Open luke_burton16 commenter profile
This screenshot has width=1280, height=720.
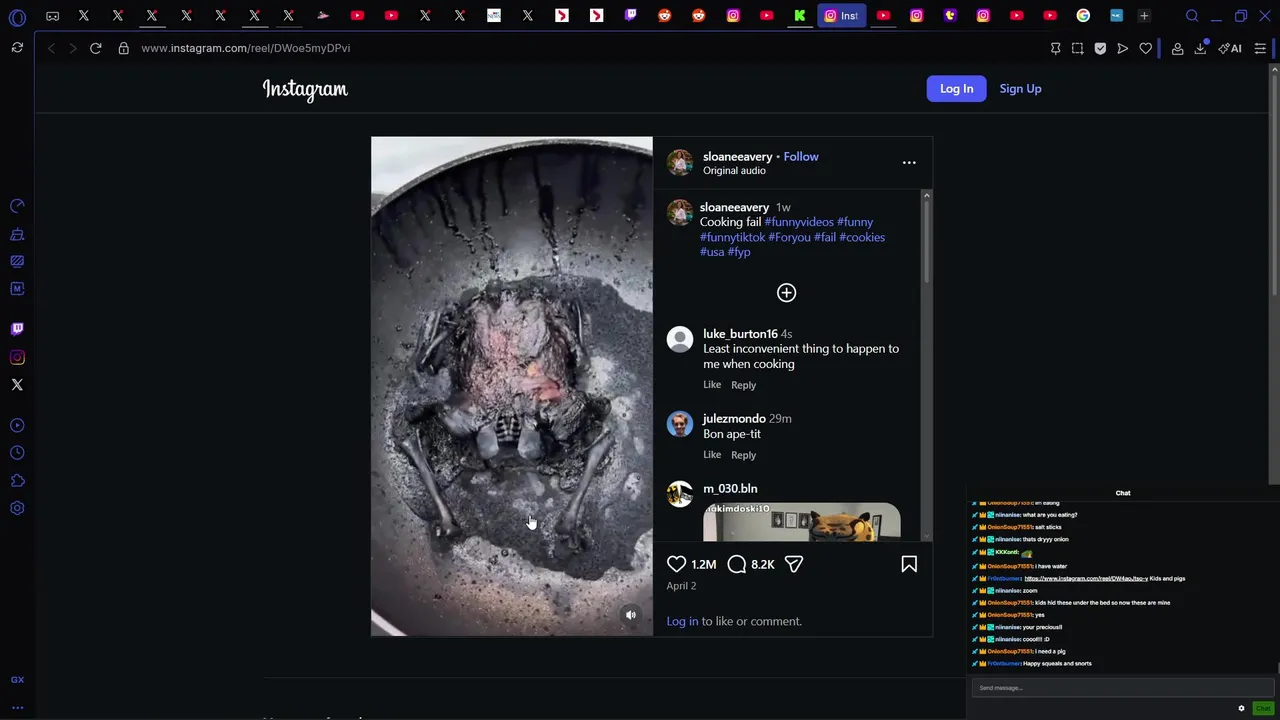point(740,334)
